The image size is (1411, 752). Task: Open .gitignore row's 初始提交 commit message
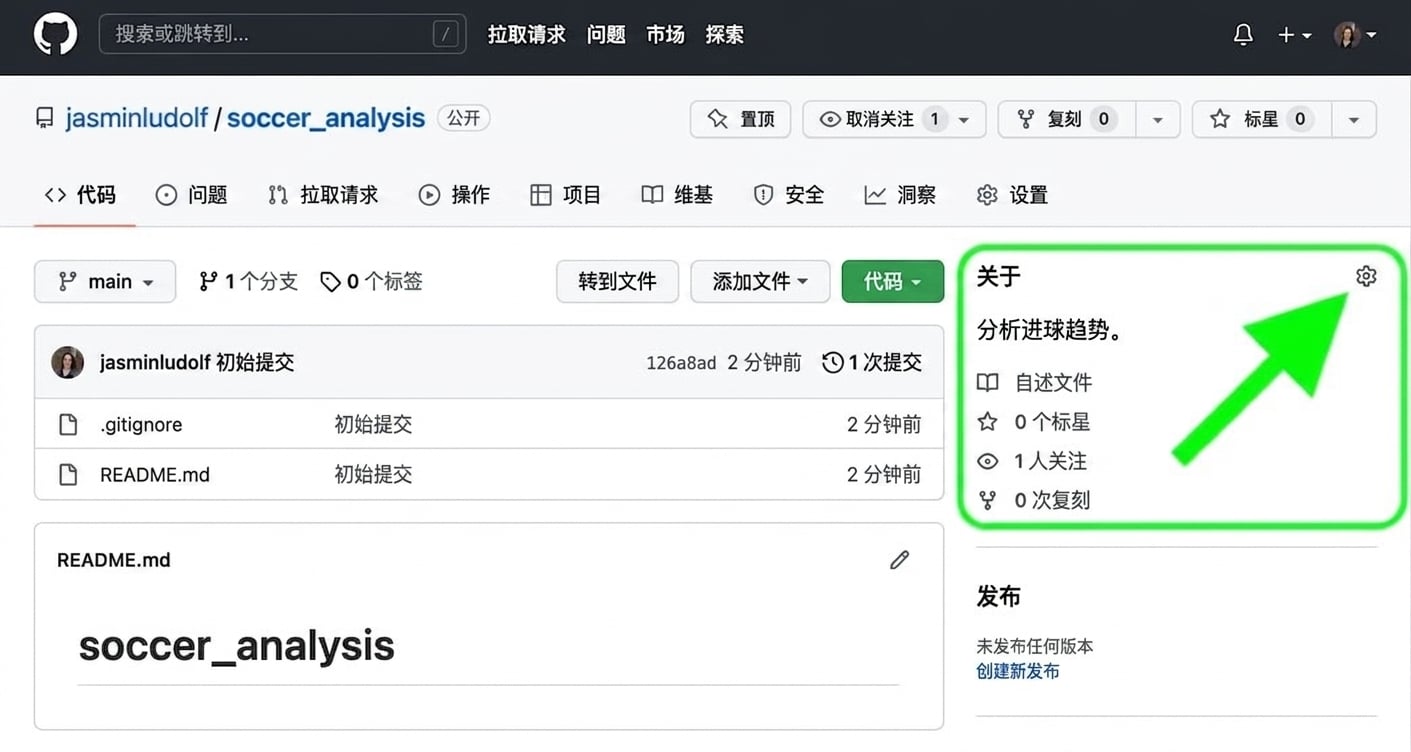coord(373,425)
